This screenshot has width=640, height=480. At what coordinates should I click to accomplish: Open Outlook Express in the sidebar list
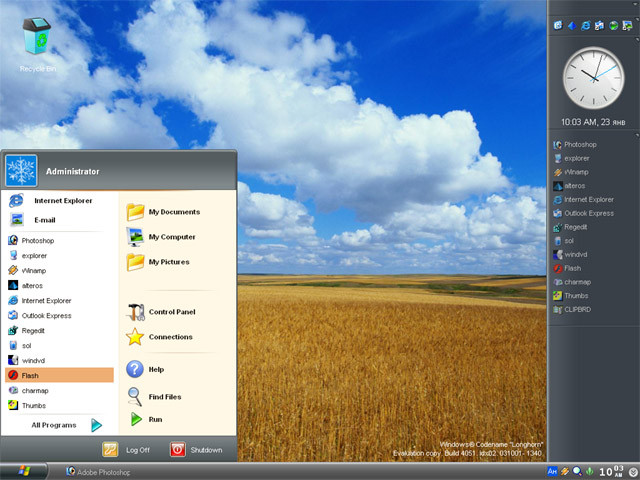(584, 213)
